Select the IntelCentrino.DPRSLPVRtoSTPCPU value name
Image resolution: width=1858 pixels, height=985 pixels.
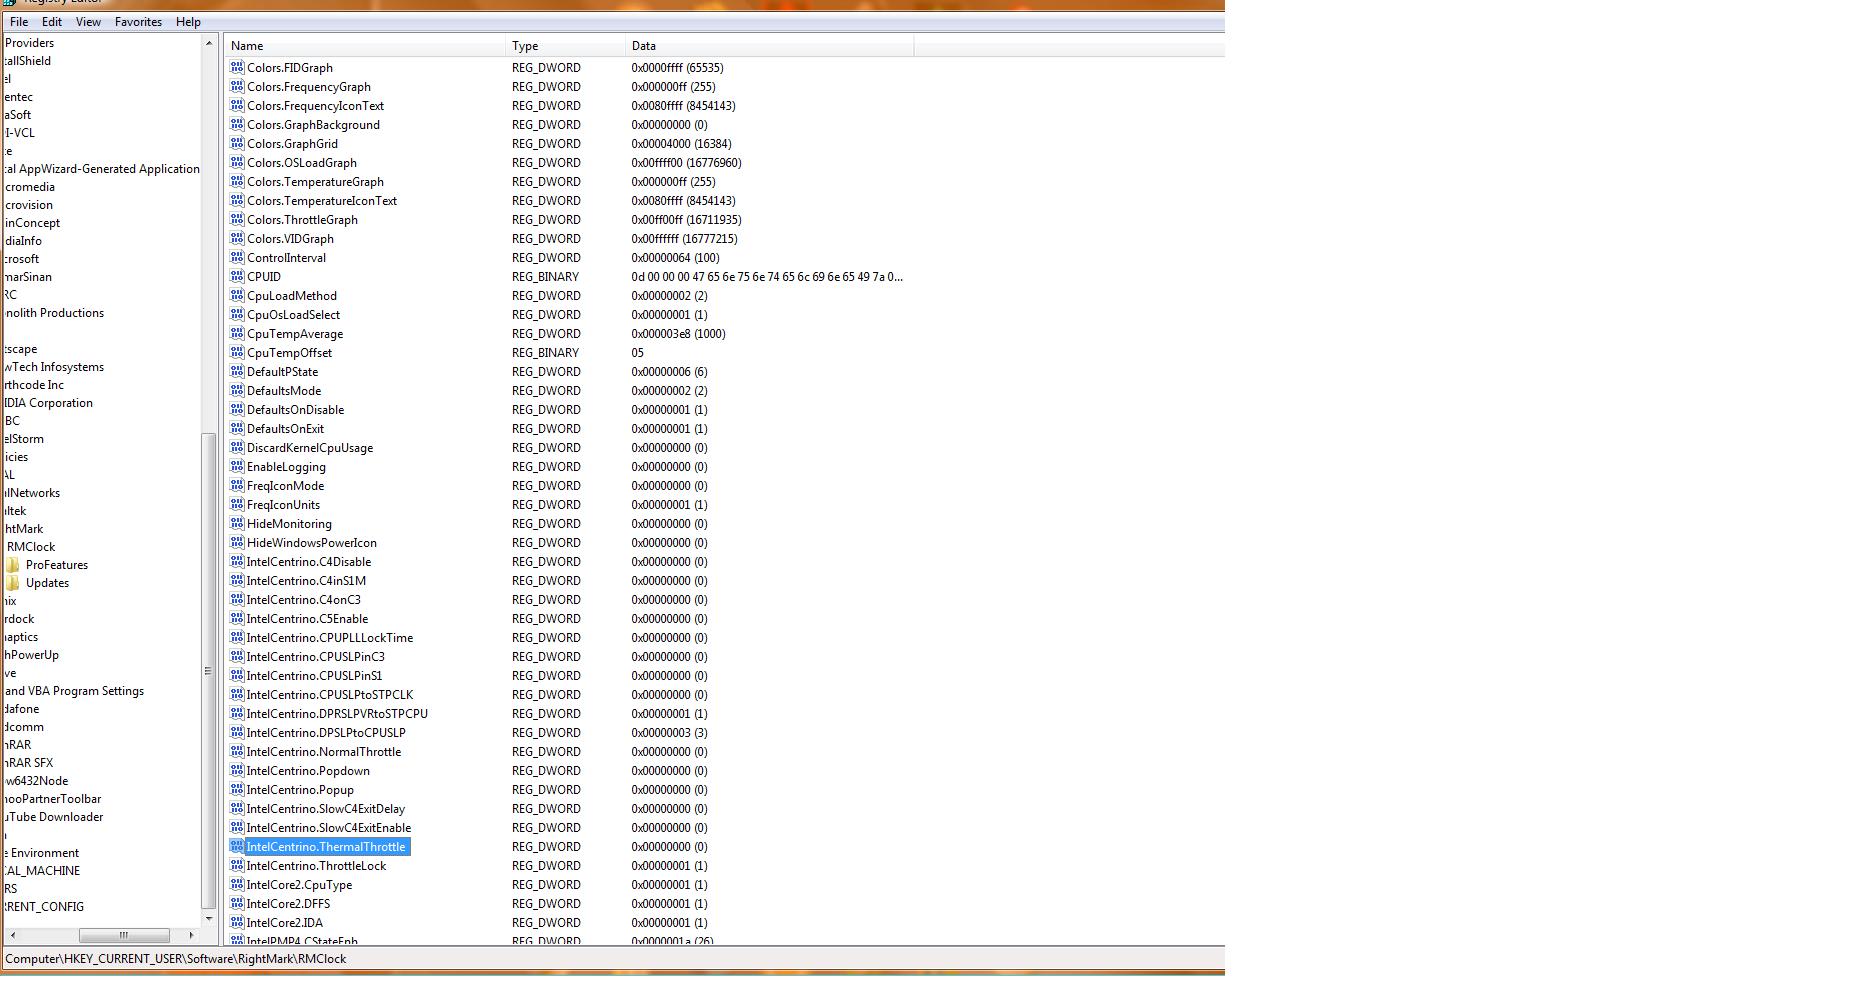click(x=337, y=714)
